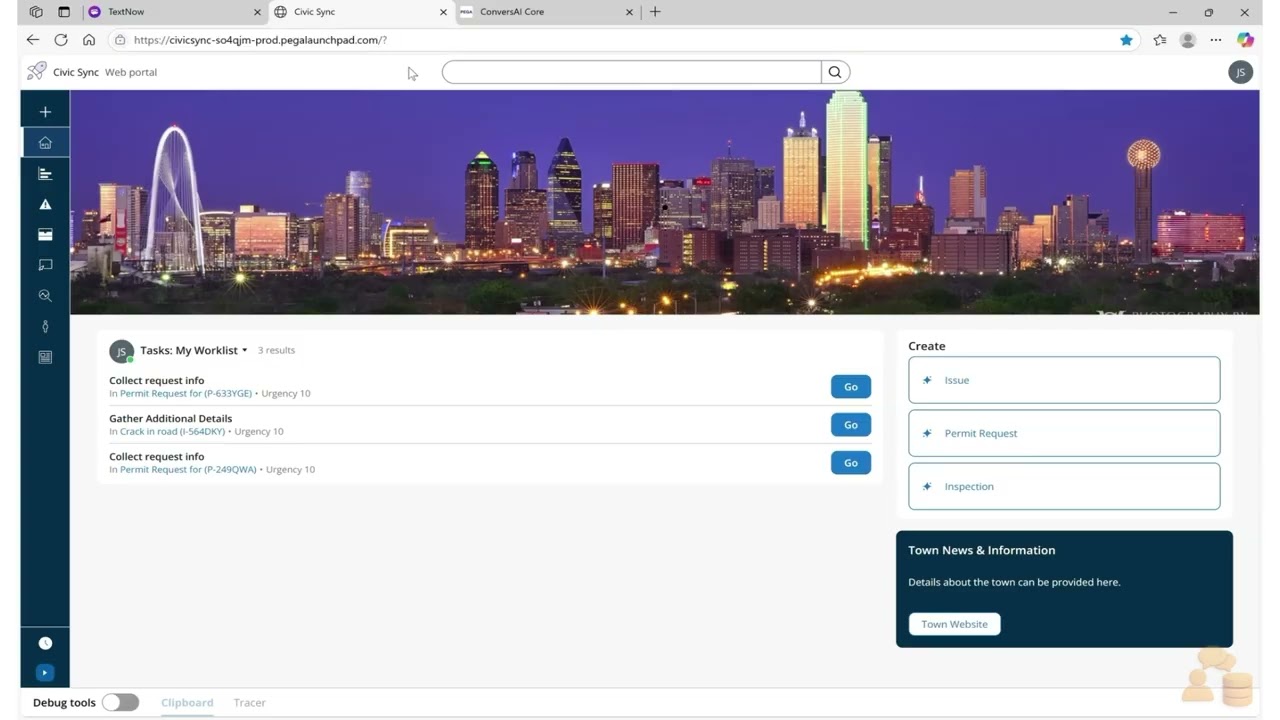Screen dimensions: 1280x720
Task: Open the browser home page
Action: point(89,40)
